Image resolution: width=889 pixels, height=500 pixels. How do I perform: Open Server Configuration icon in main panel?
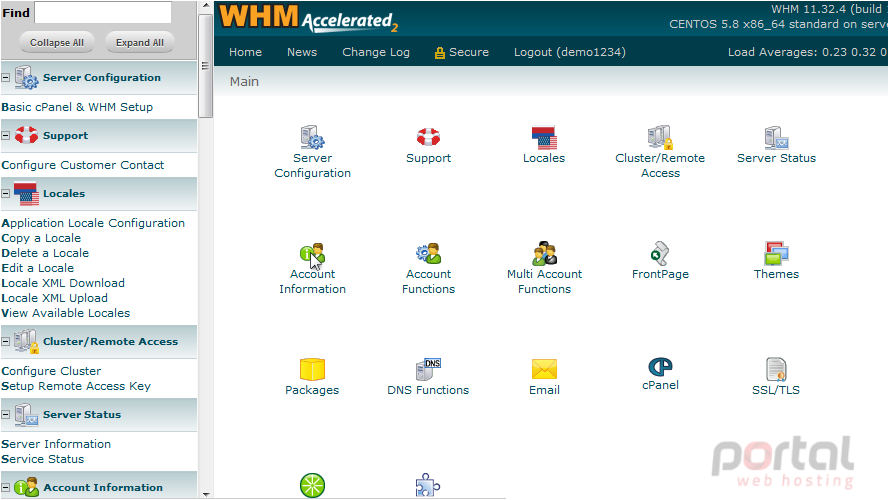pos(312,137)
